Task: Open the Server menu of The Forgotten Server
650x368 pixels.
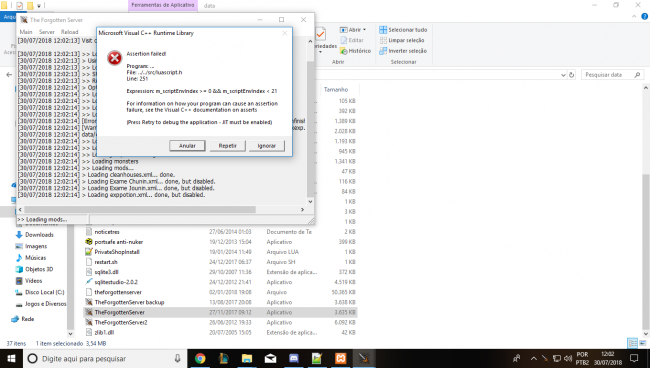Action: [x=47, y=32]
